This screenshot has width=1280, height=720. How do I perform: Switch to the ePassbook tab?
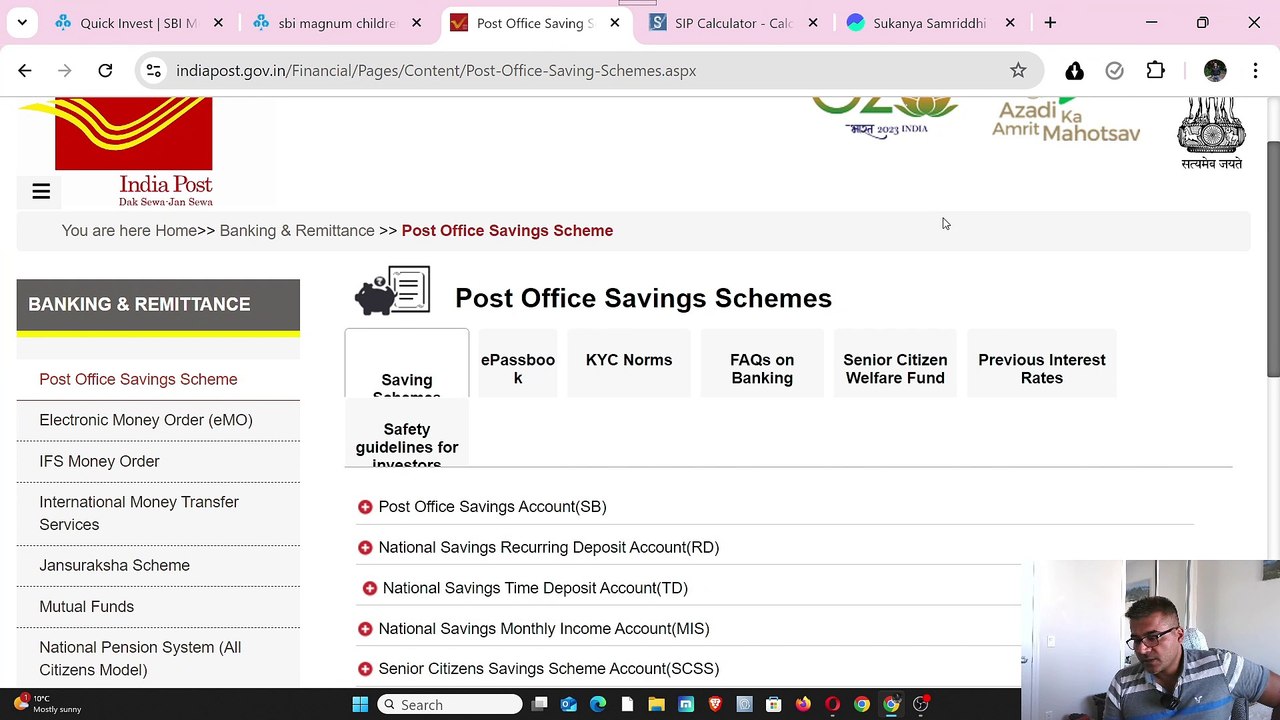tap(518, 364)
